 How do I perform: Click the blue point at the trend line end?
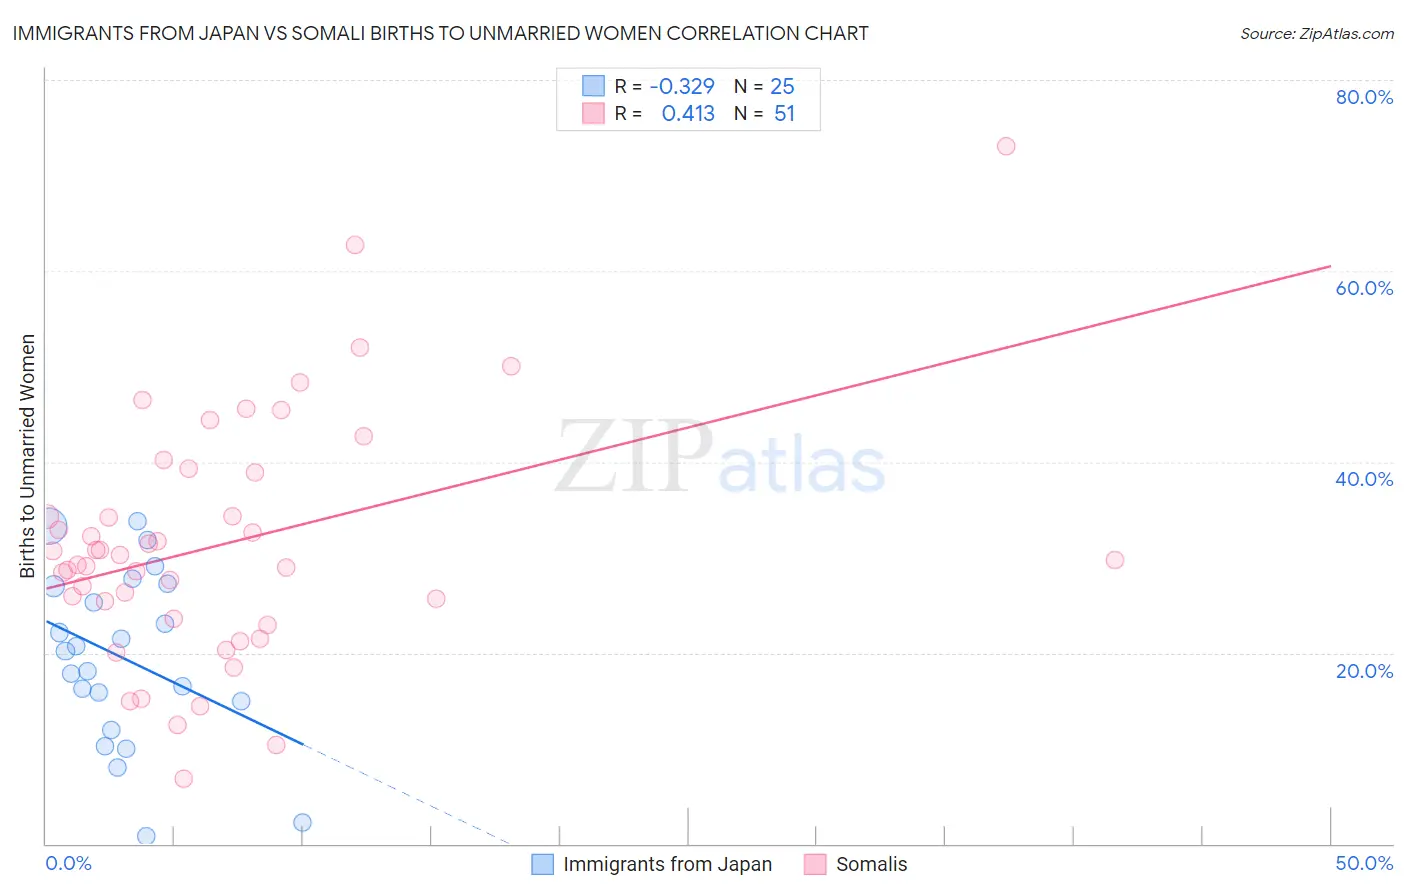302,822
